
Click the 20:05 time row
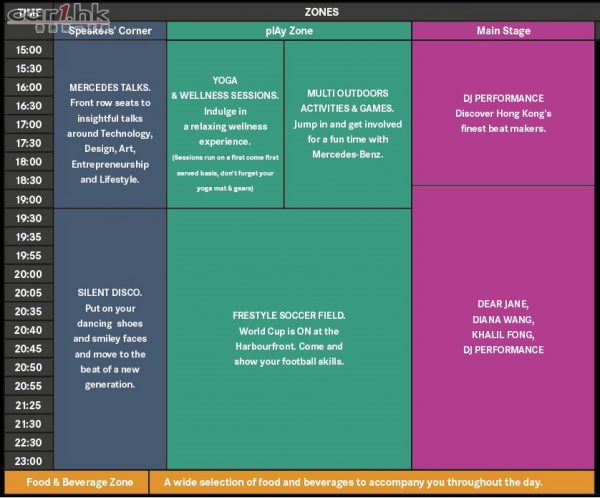(29, 293)
